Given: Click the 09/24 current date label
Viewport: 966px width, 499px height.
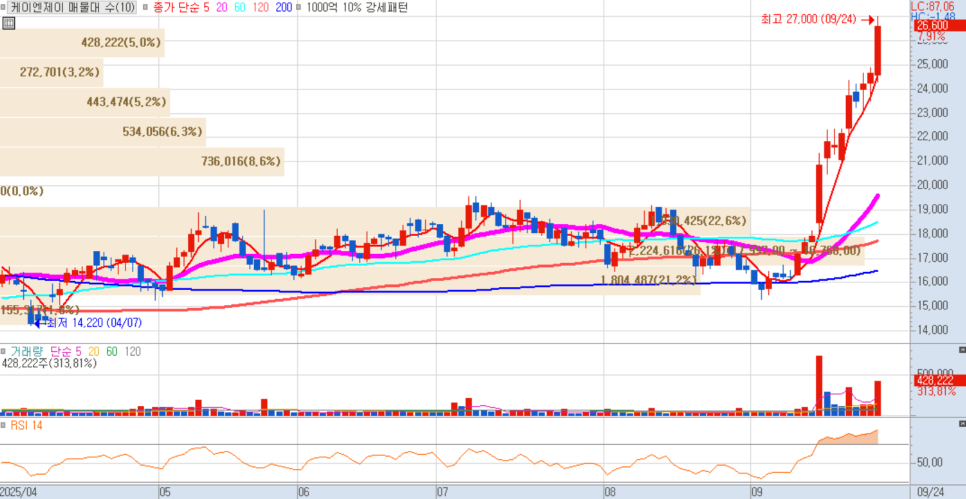Looking at the screenshot, I should tap(930, 492).
